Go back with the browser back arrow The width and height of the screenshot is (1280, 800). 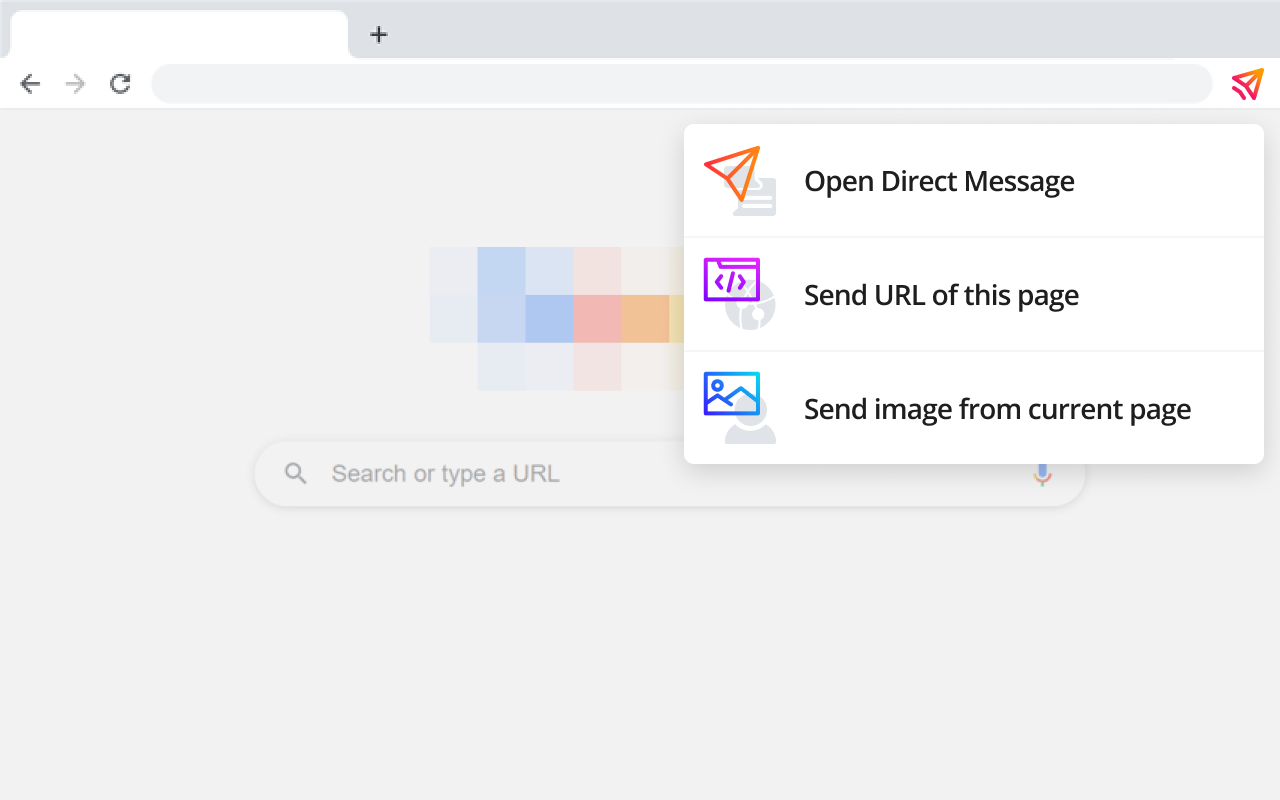click(30, 84)
